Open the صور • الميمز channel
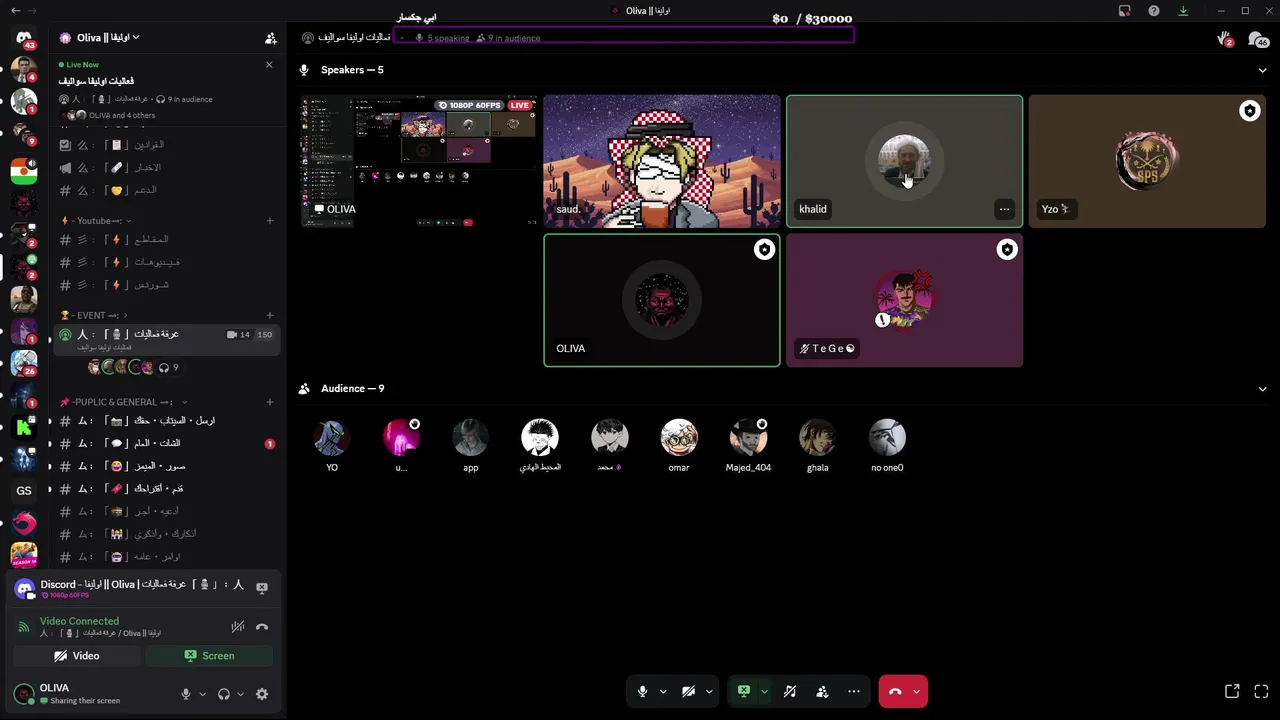 click(165, 466)
